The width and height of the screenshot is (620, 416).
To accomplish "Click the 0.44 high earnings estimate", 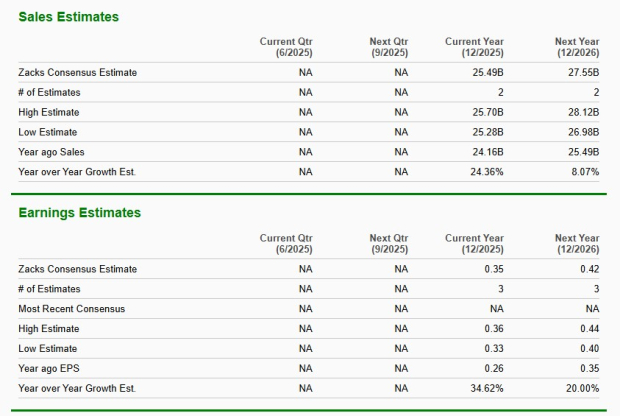I will 589,328.
